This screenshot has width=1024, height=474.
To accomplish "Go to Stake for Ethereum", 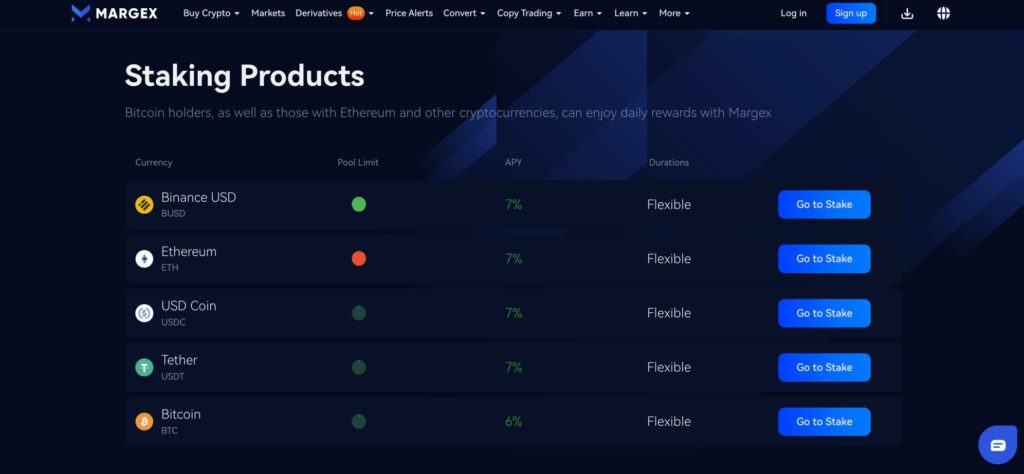I will pyautogui.click(x=824, y=259).
